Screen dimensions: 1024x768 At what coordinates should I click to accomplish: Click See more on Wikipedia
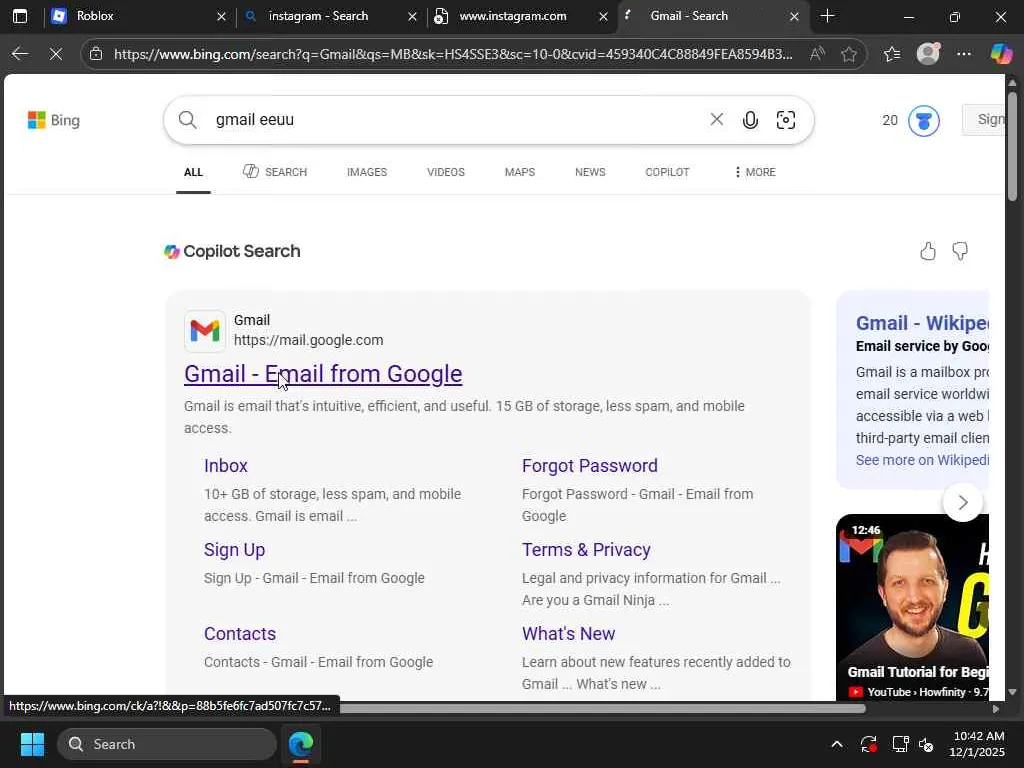[922, 460]
